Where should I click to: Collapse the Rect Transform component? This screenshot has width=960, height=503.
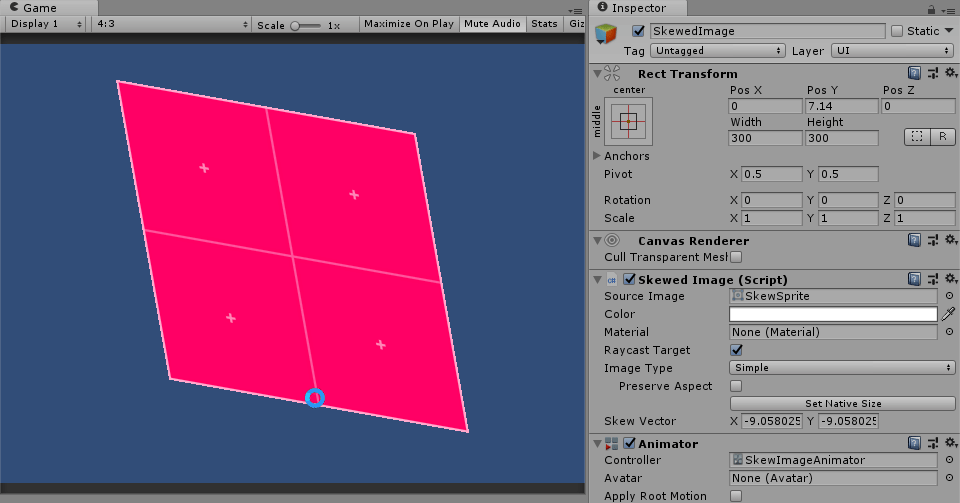(x=597, y=73)
